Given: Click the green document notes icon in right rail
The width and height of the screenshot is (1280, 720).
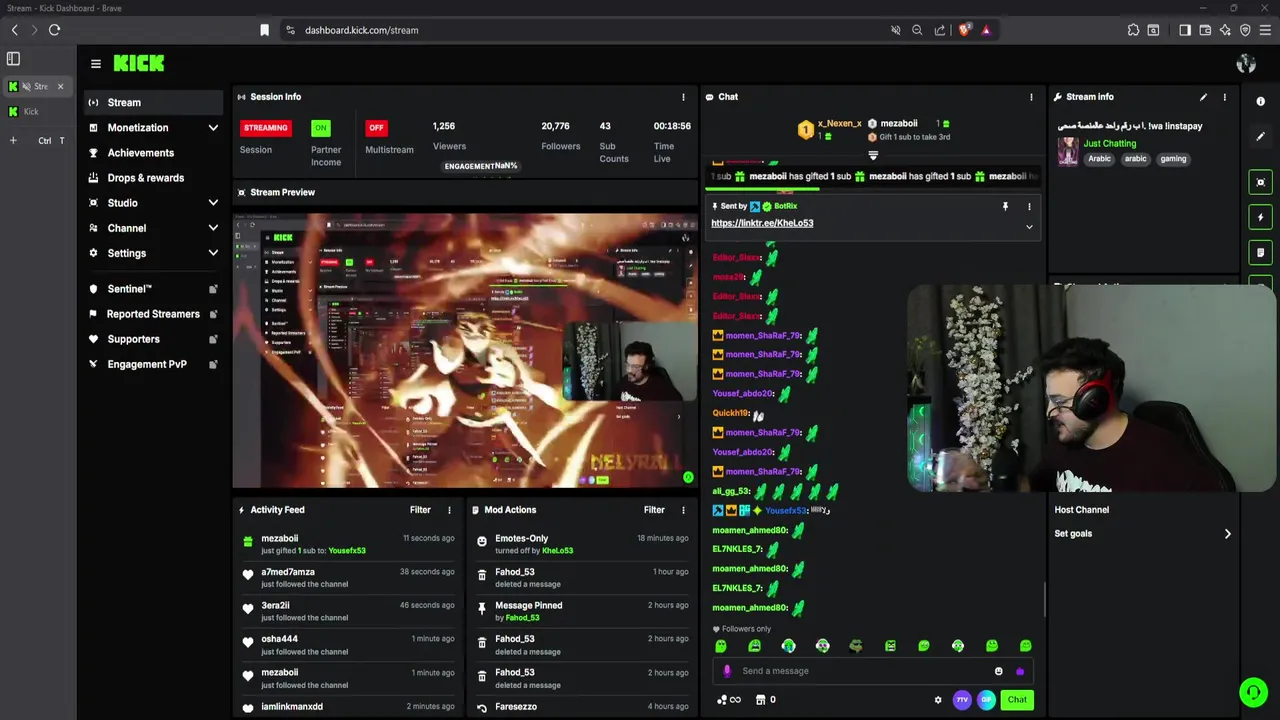Looking at the screenshot, I should click(1260, 253).
